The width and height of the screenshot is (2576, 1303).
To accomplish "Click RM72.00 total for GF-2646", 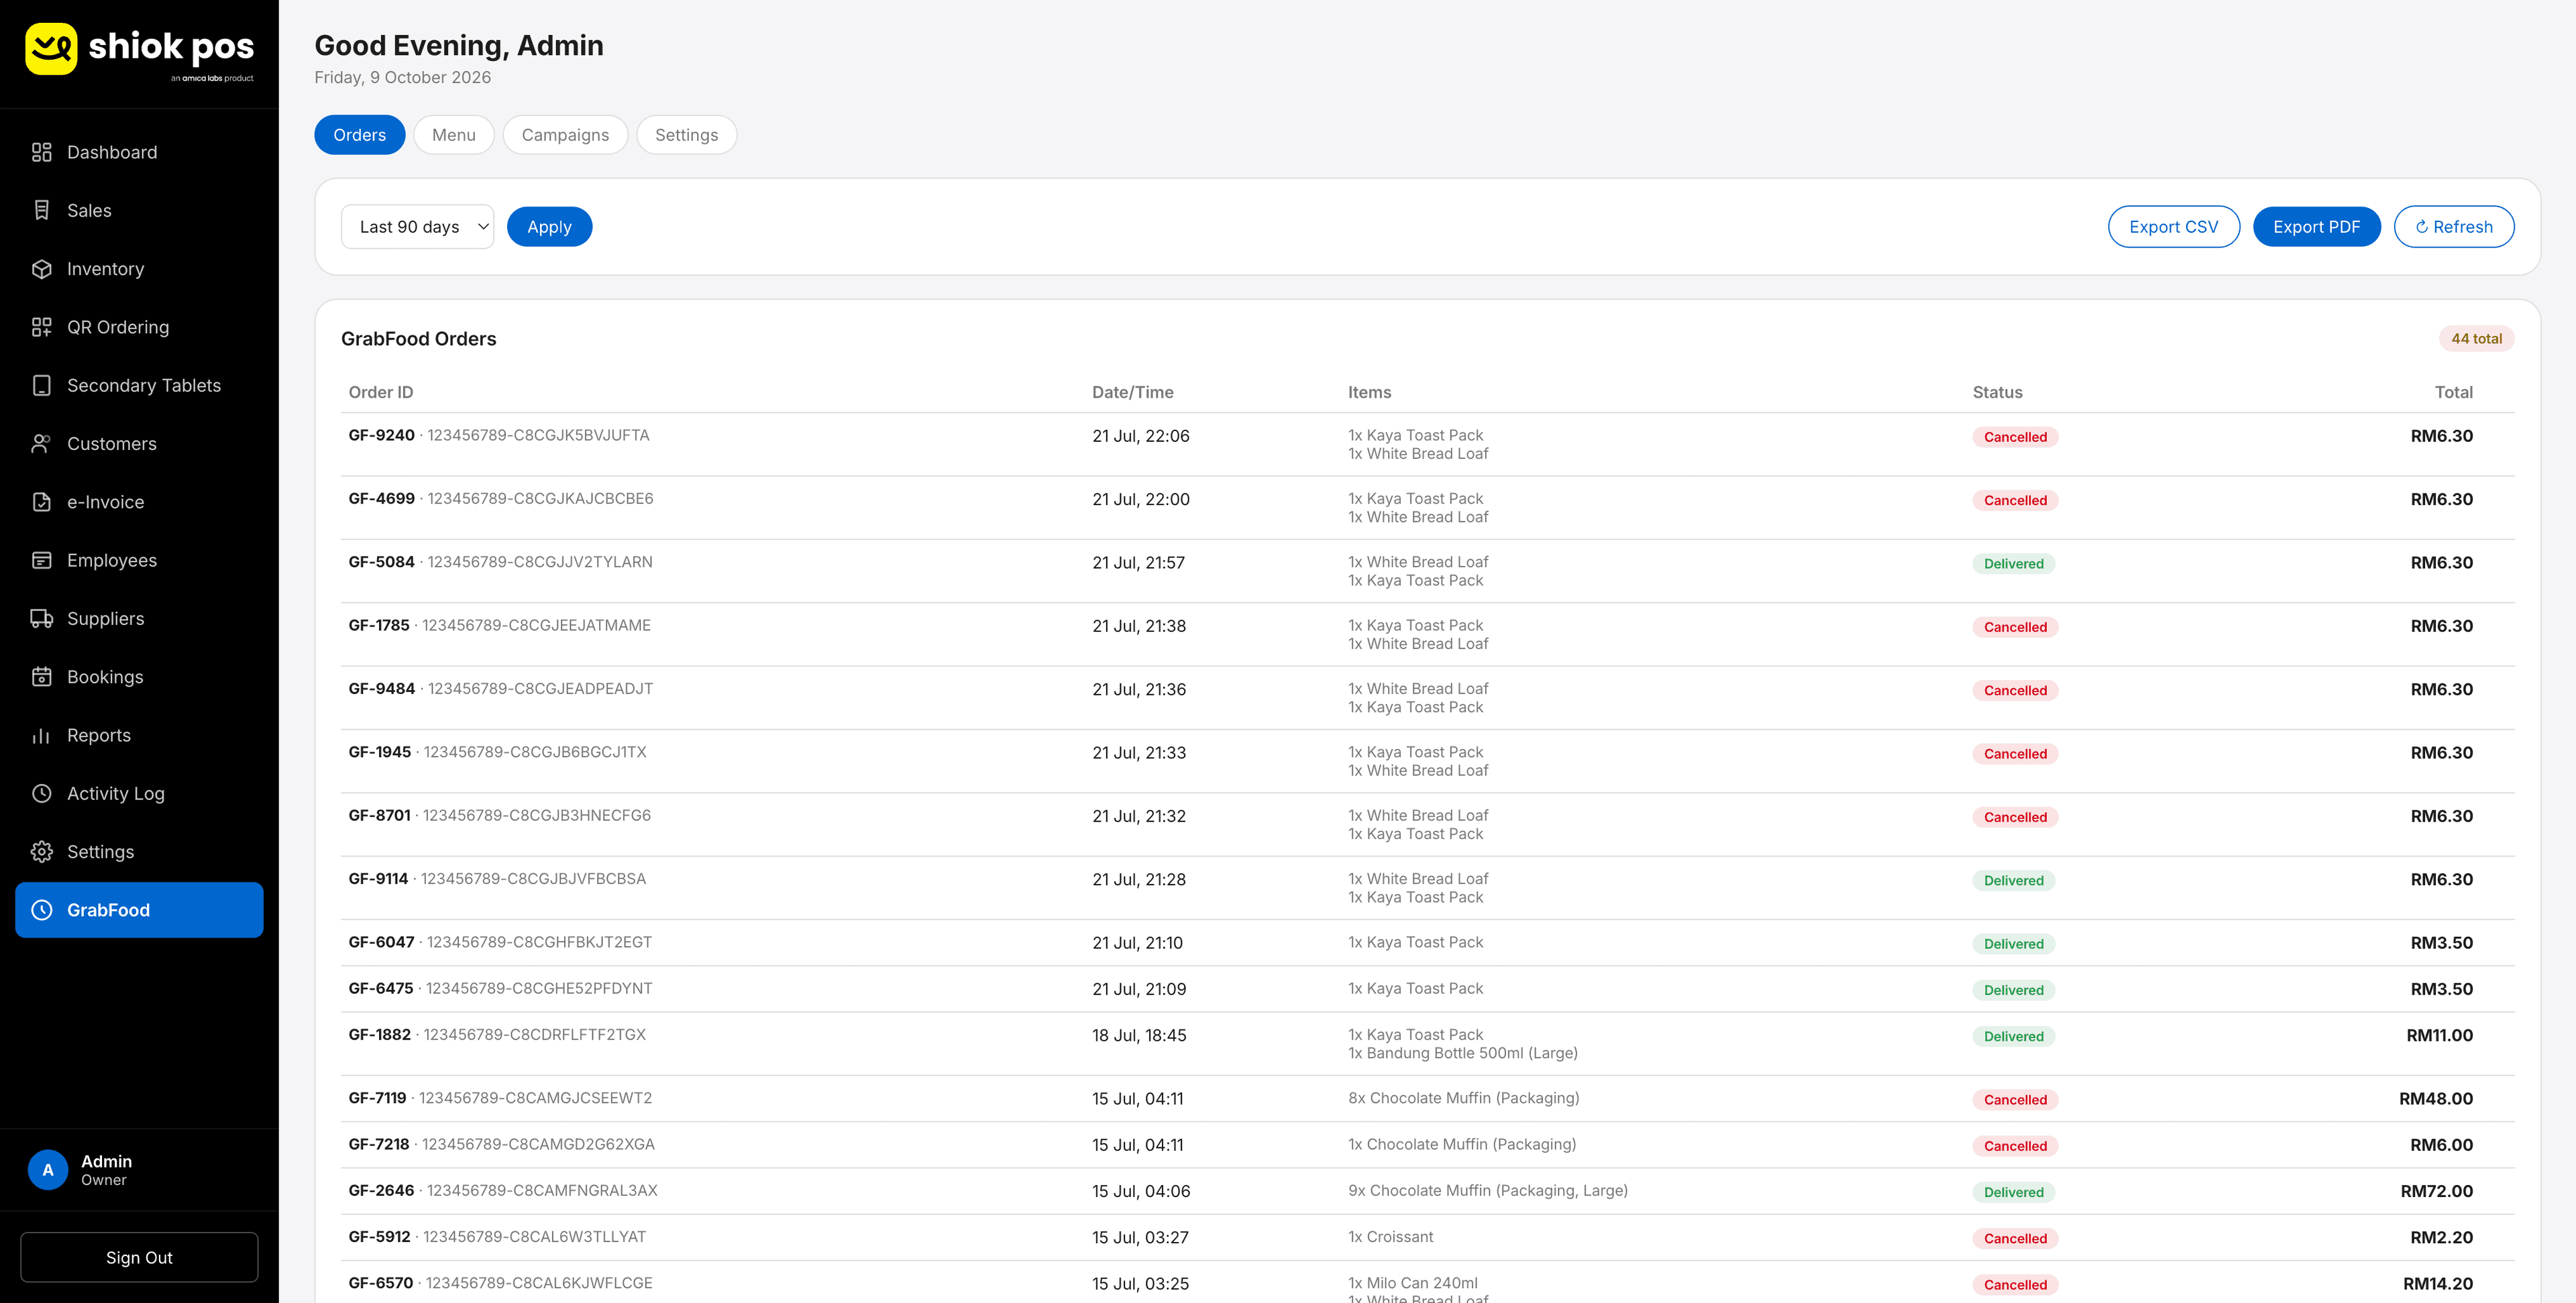I will (x=2436, y=1192).
